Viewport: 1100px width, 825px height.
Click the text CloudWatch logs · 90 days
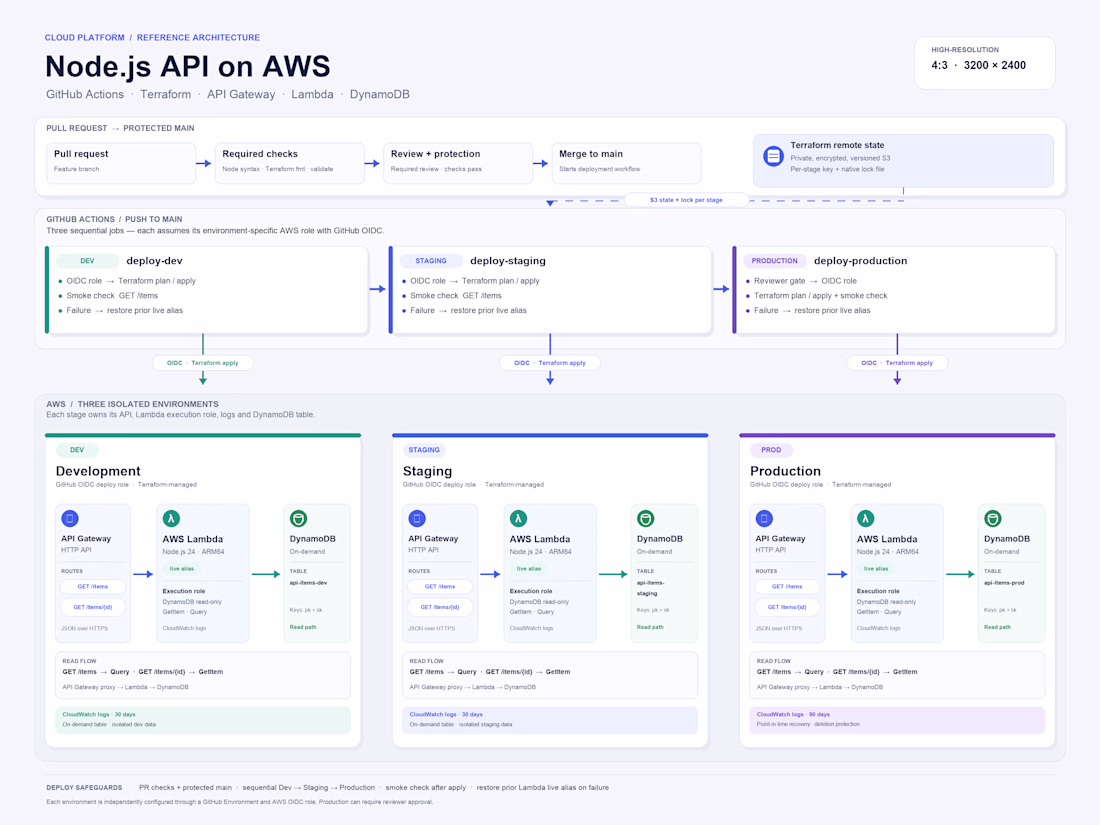(x=793, y=714)
